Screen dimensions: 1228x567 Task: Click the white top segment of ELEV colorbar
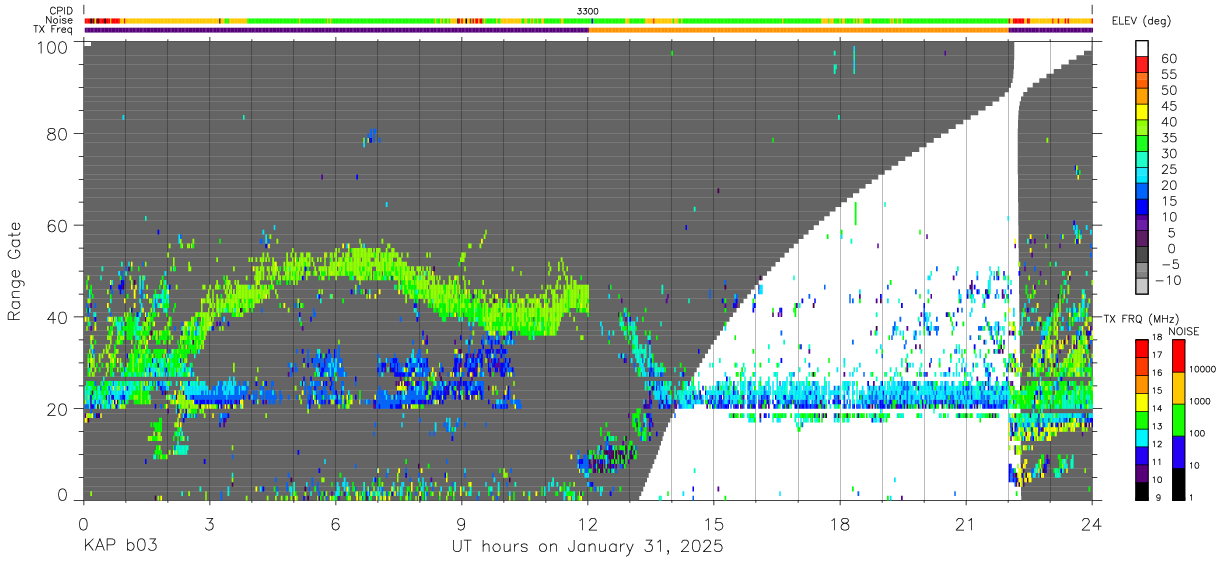coord(1141,48)
